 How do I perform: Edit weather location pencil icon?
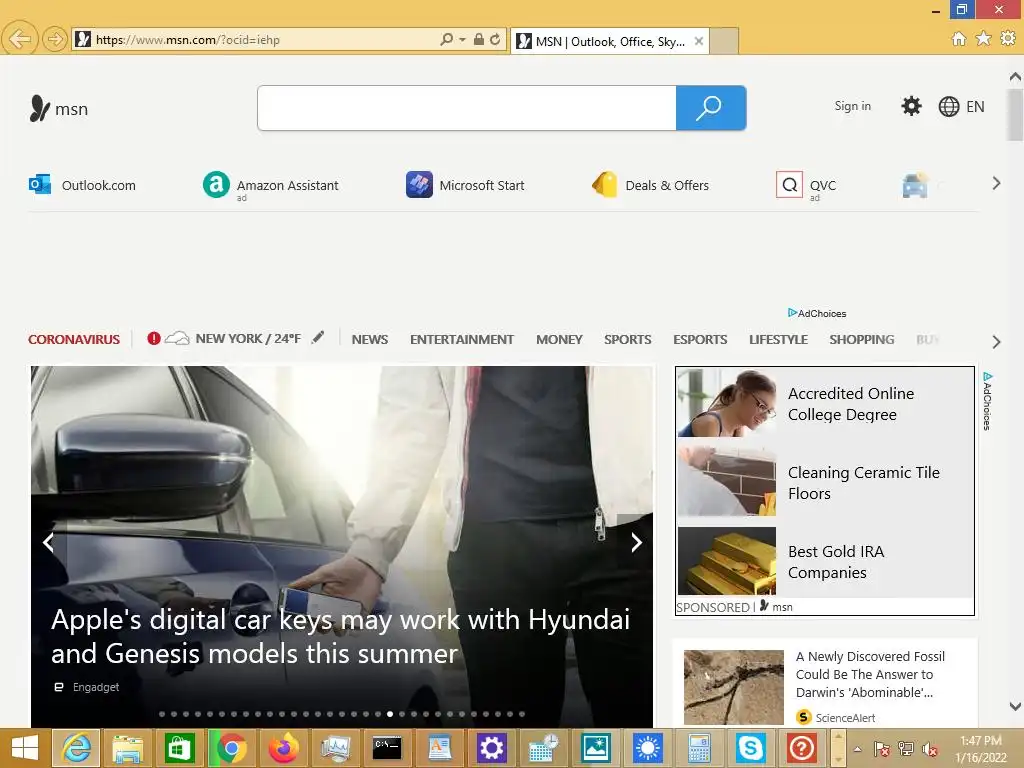[x=318, y=338]
